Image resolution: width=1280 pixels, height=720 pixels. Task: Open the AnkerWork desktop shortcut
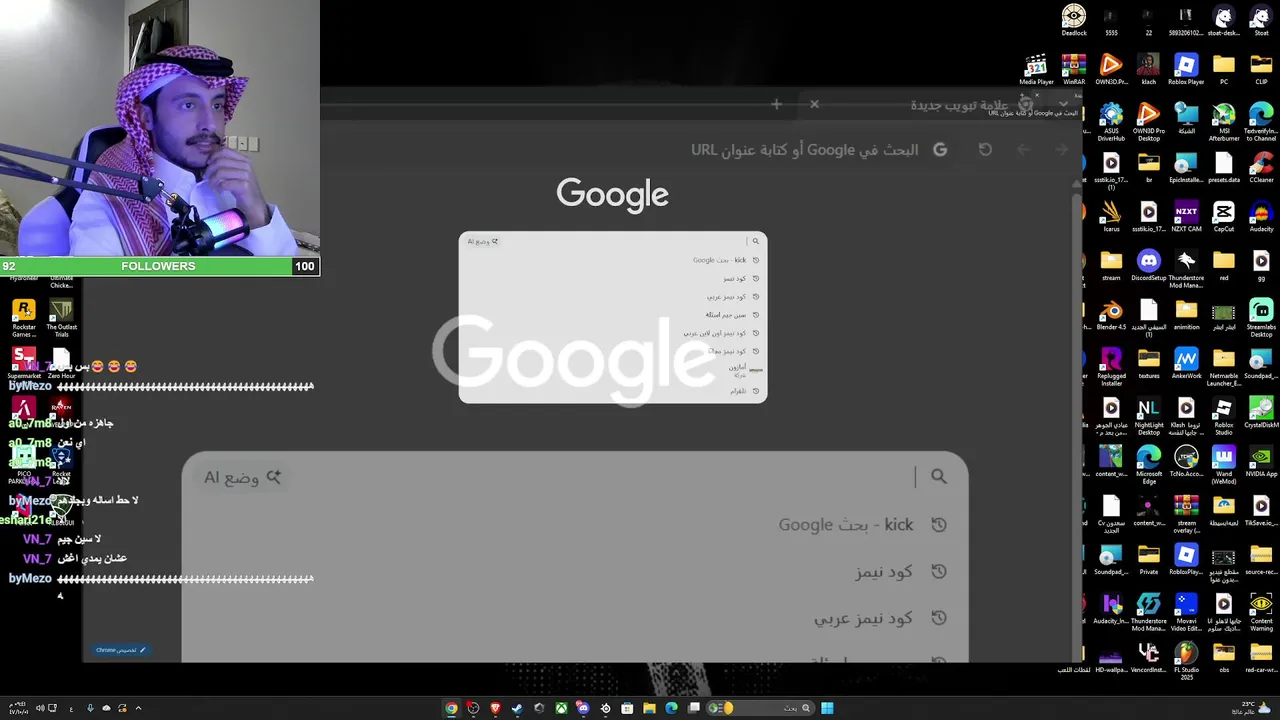click(x=1186, y=363)
